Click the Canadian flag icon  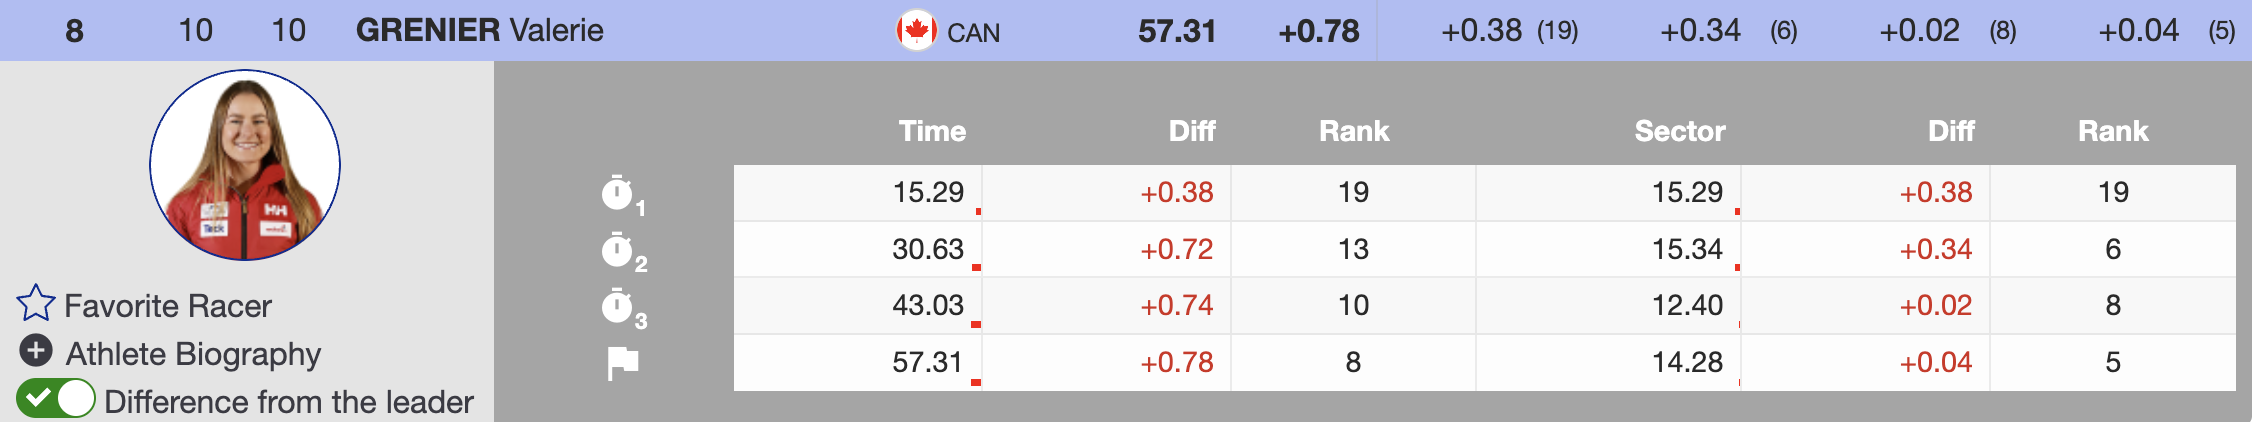point(915,31)
